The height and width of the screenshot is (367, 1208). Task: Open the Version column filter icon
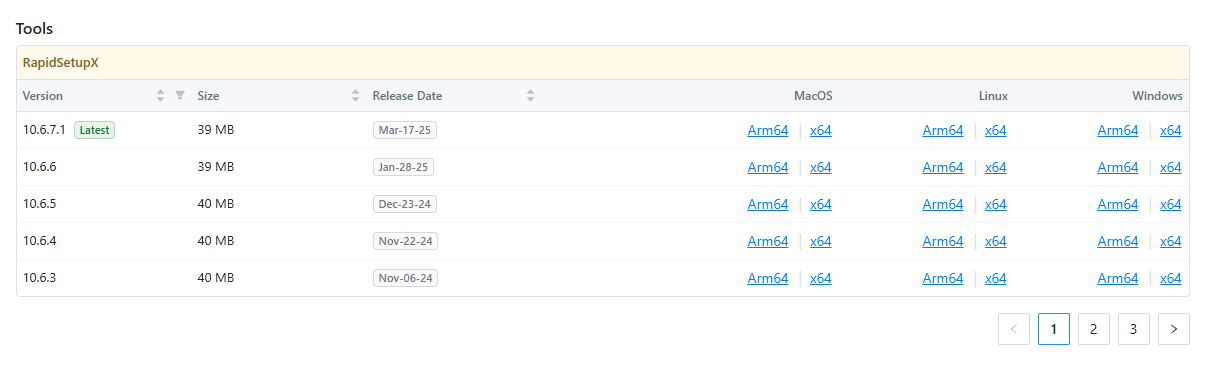180,96
